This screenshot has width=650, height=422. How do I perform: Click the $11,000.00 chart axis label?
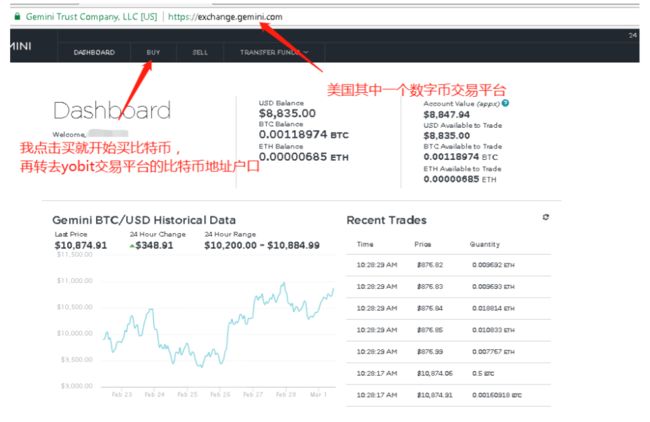click(x=75, y=281)
